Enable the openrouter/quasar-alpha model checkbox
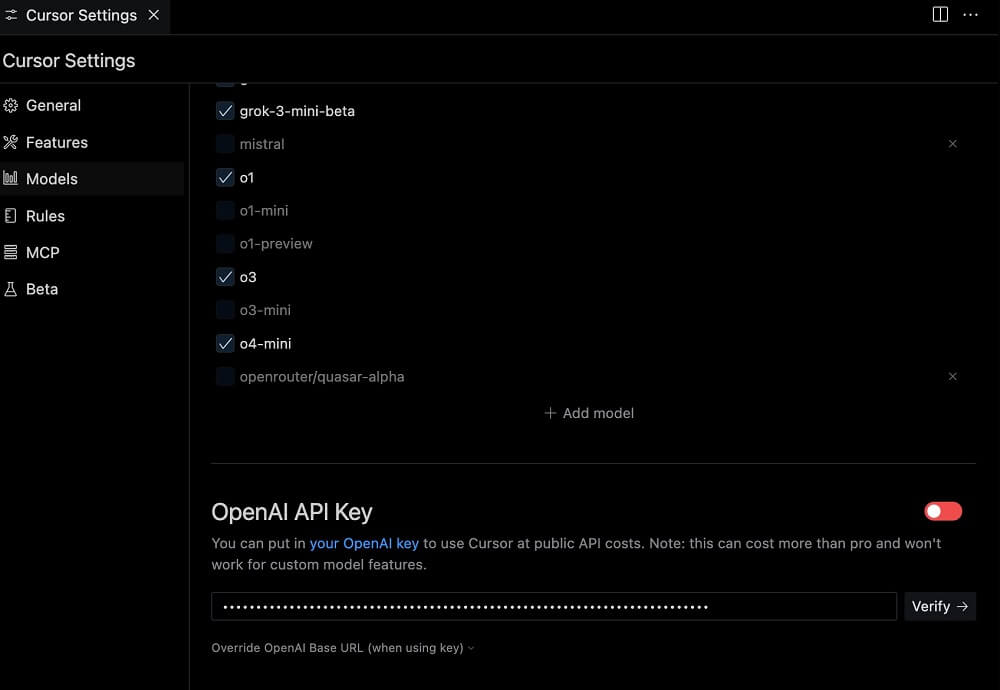Image resolution: width=1000 pixels, height=690 pixels. pyautogui.click(x=225, y=377)
